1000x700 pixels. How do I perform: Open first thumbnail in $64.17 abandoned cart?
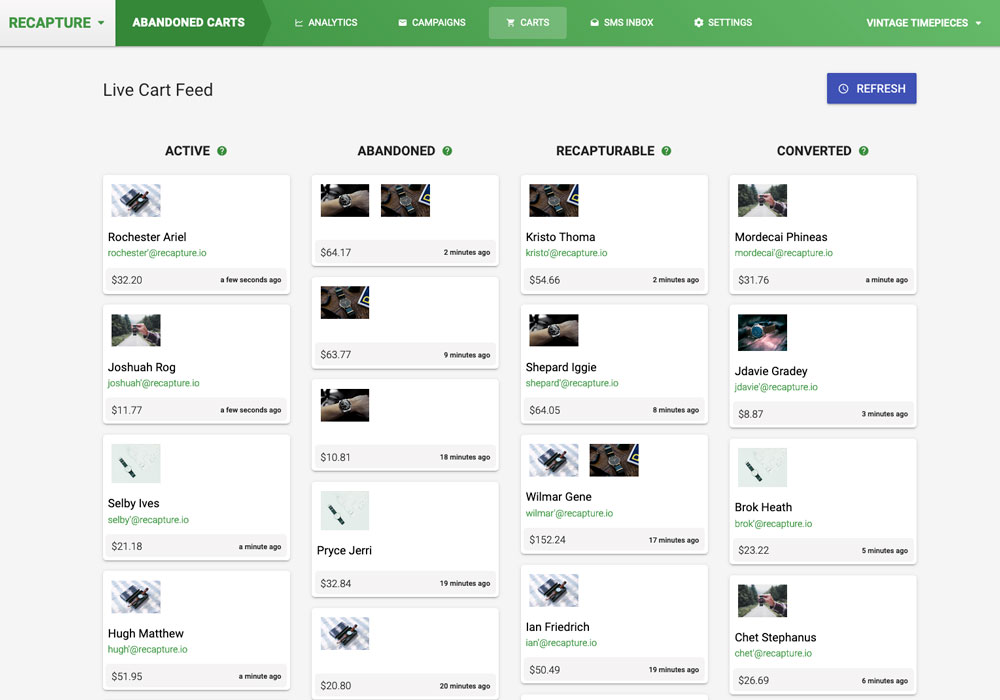click(345, 200)
